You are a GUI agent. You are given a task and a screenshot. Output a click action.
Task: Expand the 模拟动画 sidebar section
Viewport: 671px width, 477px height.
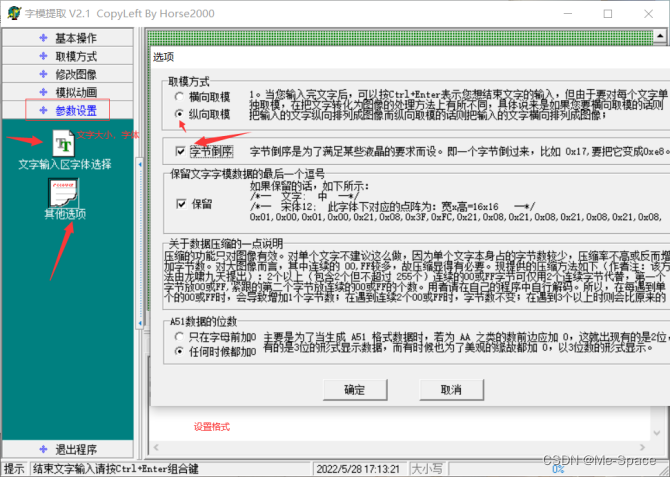pos(68,92)
